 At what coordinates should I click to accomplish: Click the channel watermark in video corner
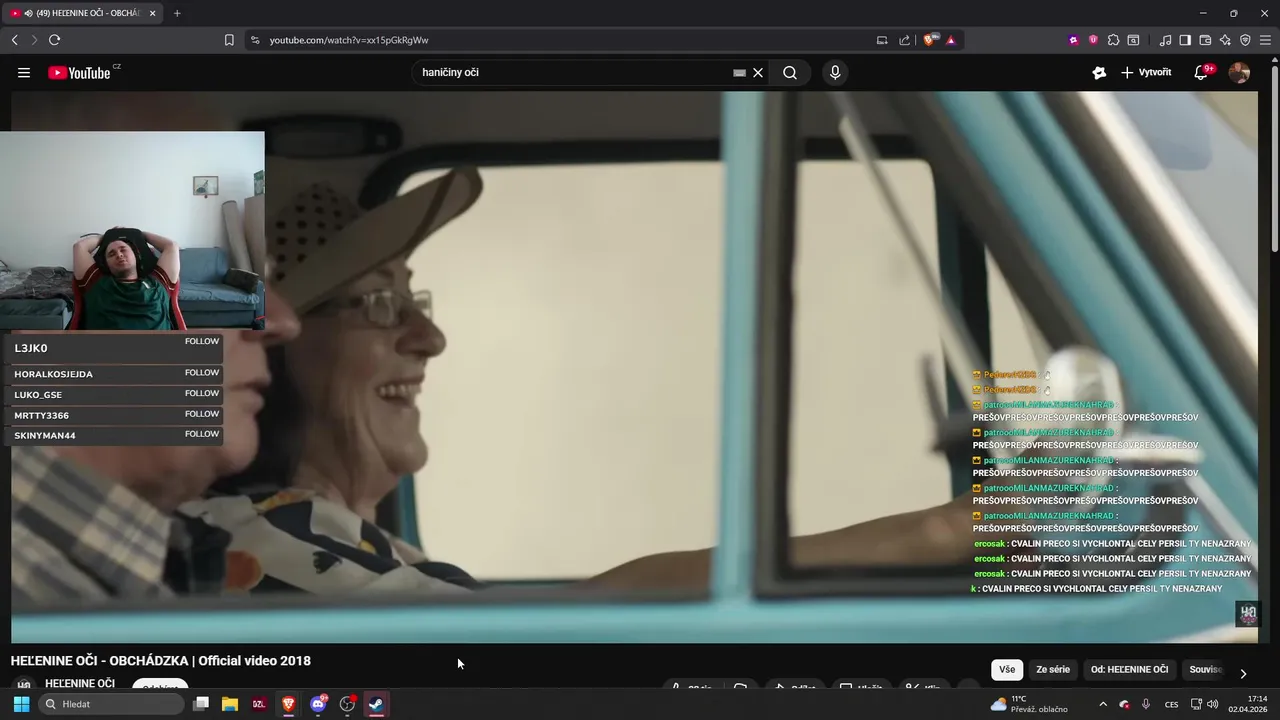1247,614
